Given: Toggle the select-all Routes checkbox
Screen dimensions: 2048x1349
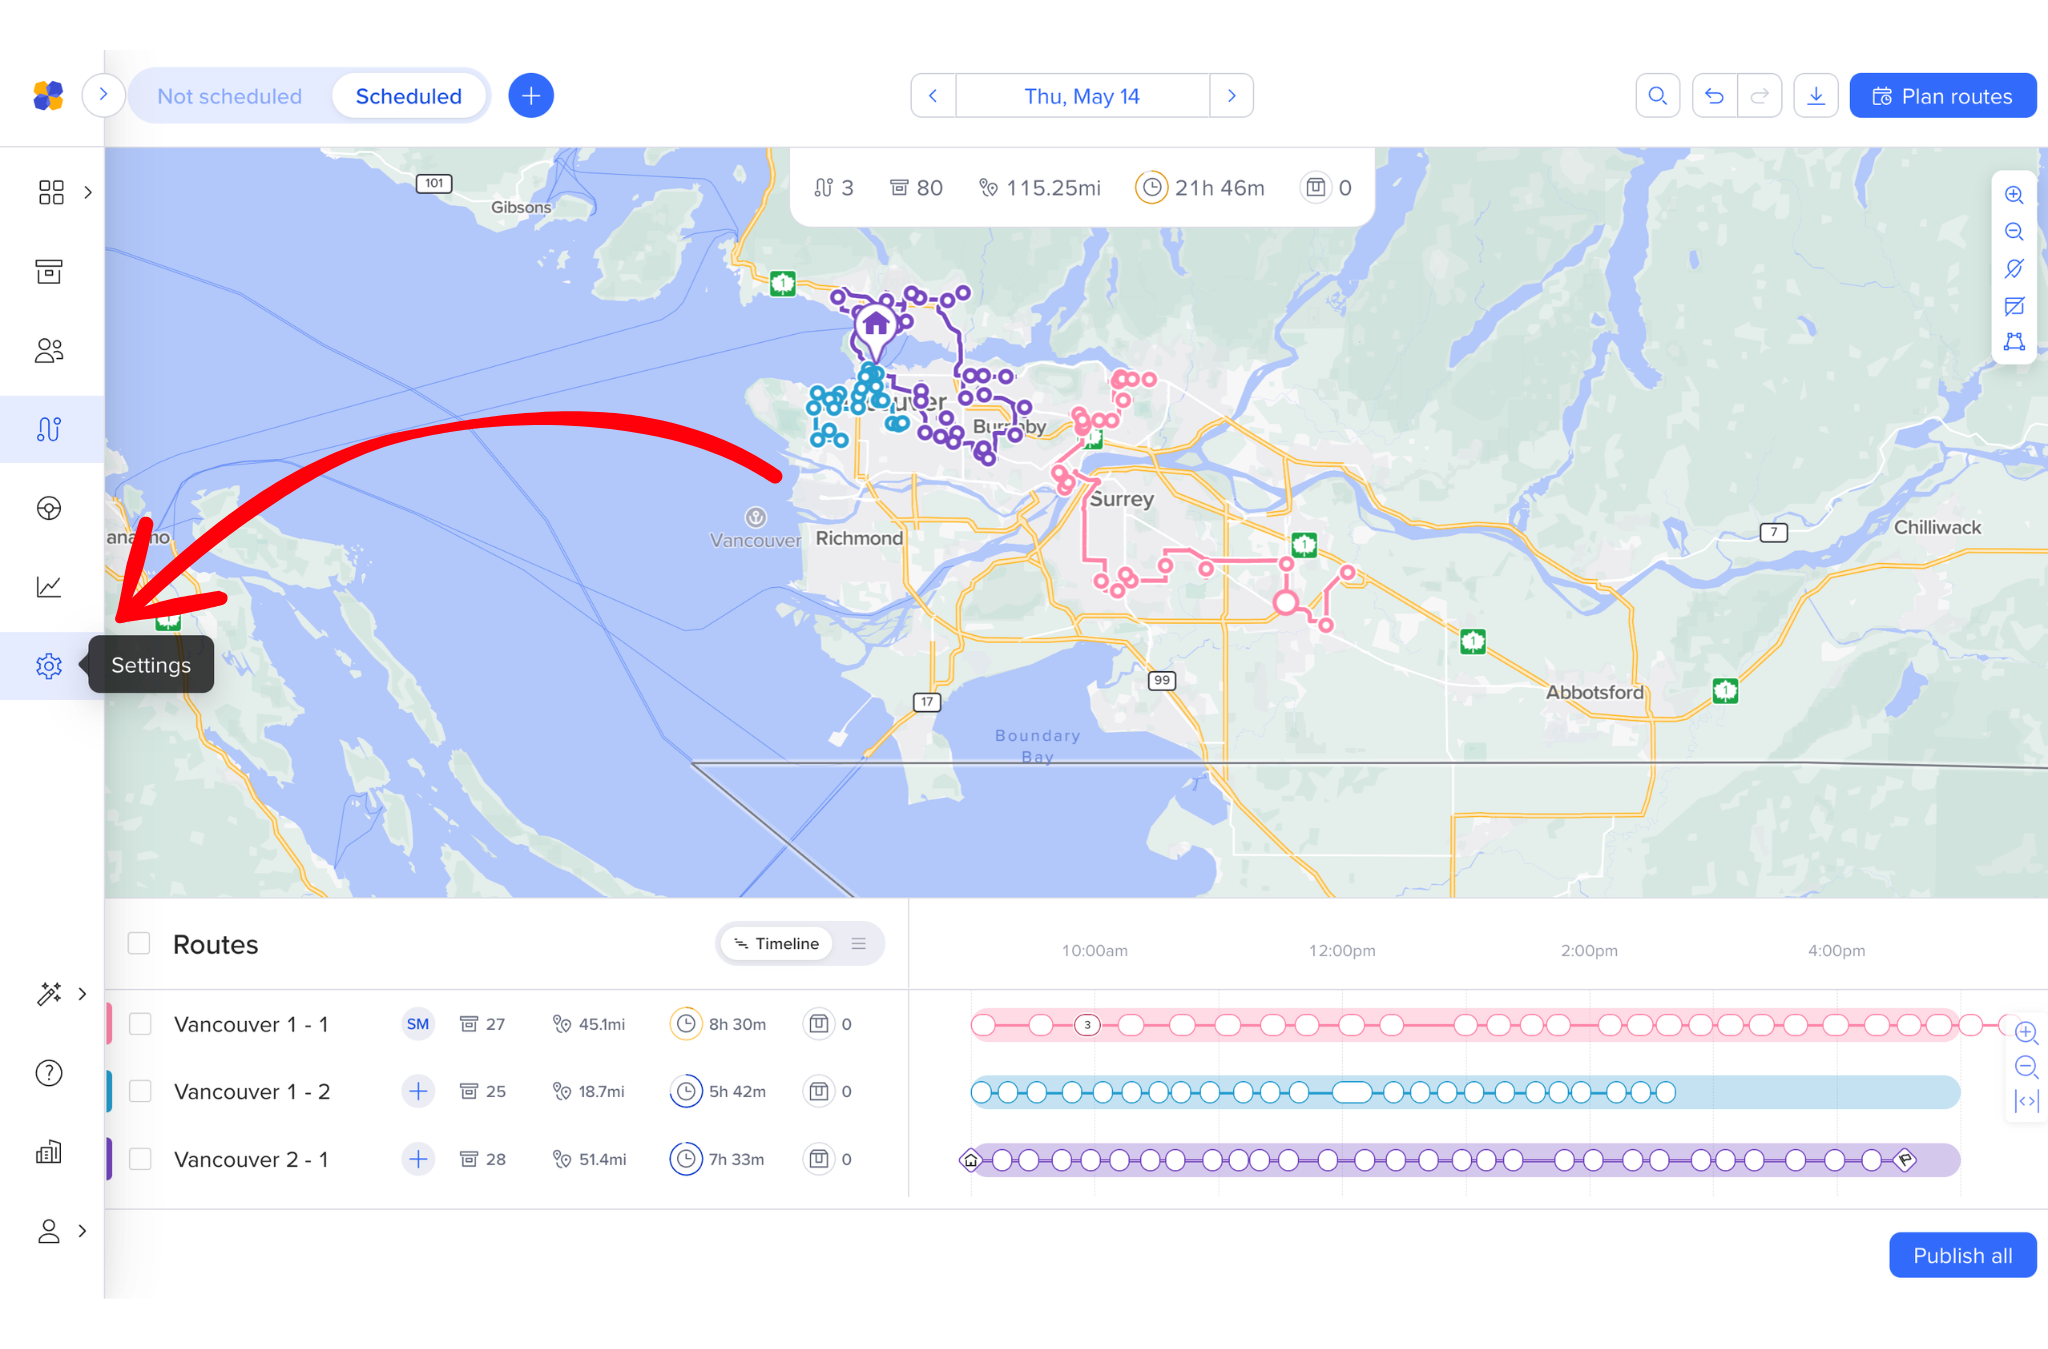Looking at the screenshot, I should click(139, 944).
